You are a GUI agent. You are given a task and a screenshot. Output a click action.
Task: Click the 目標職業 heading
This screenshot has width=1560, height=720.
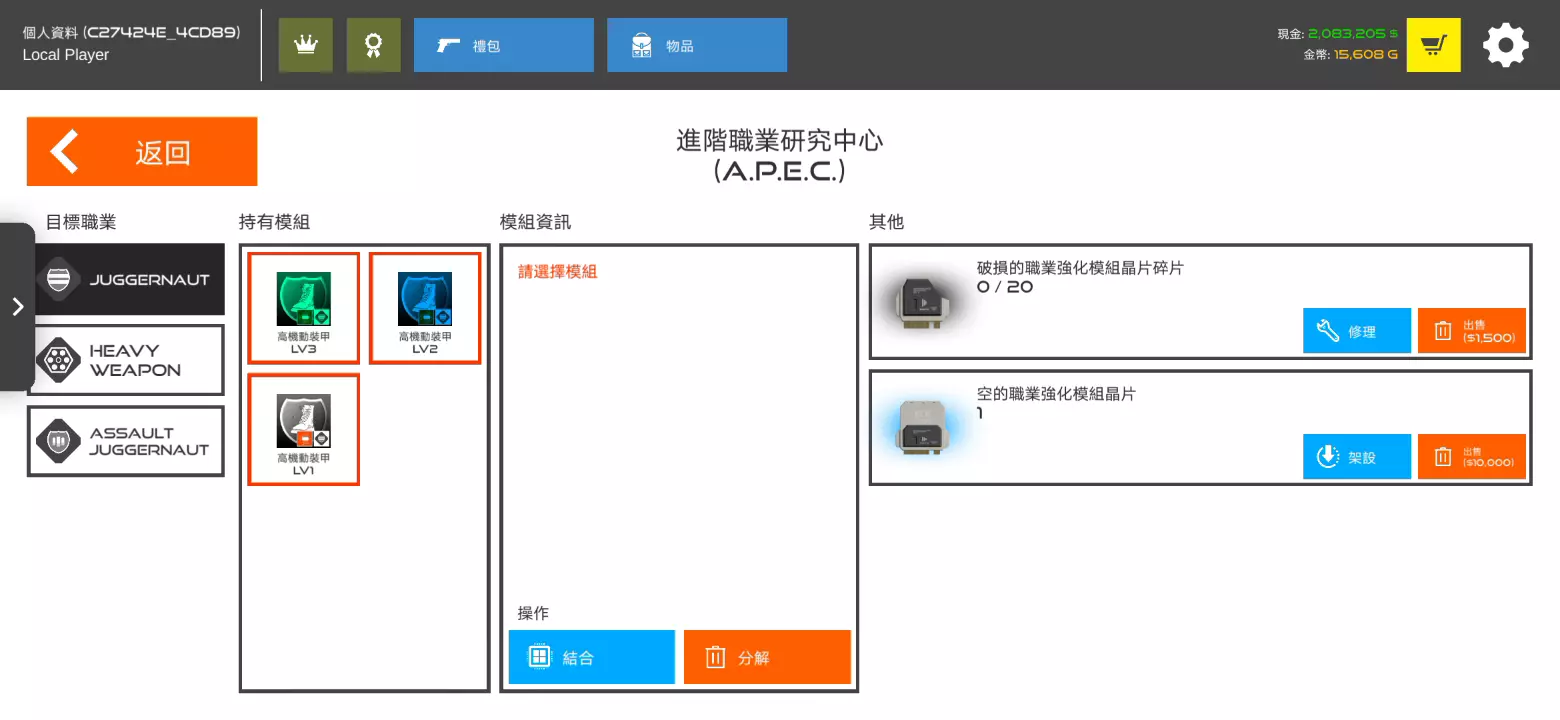(81, 222)
